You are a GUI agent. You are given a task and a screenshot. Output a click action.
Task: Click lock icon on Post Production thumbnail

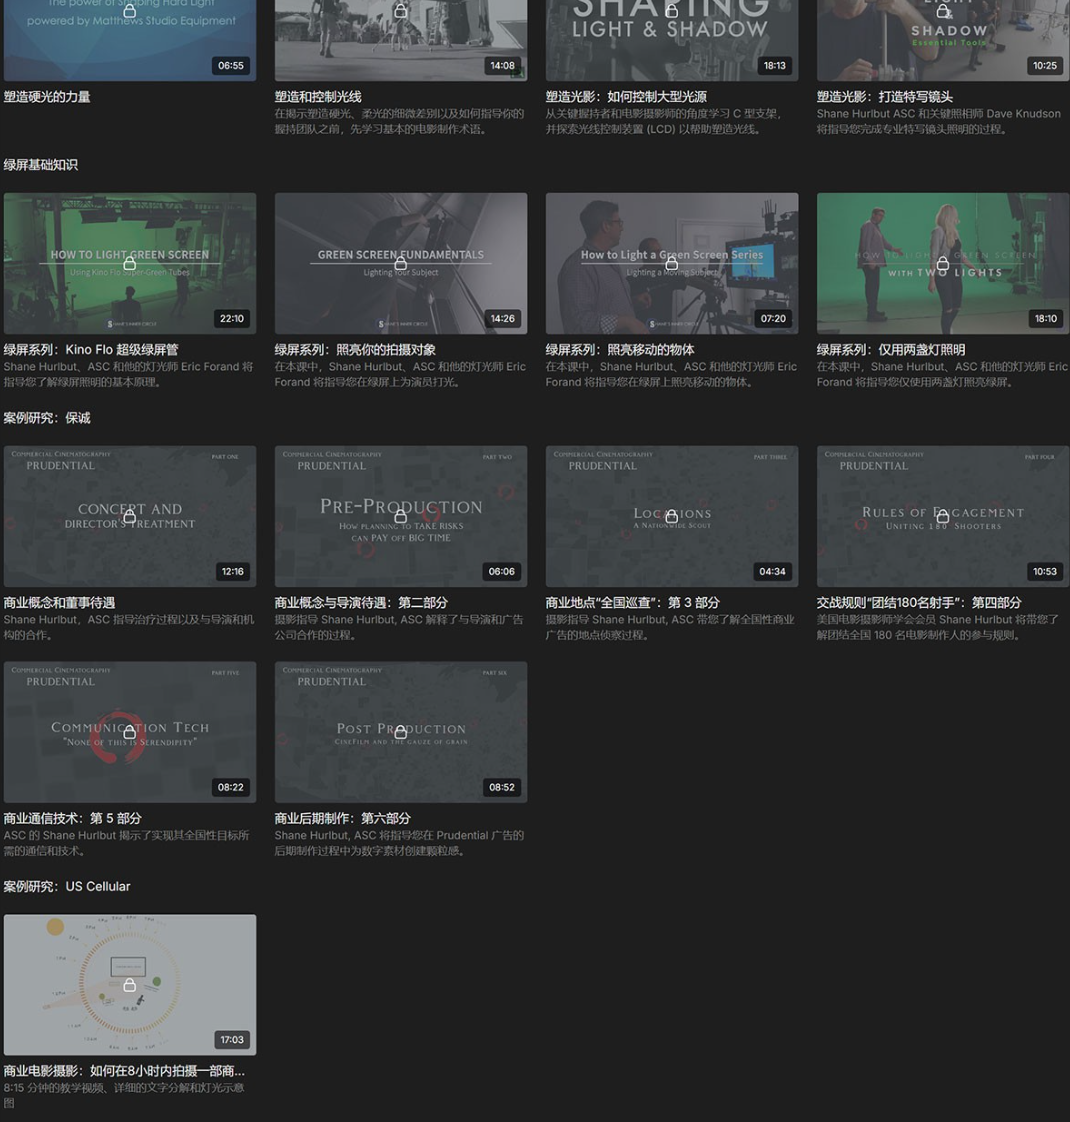[401, 732]
